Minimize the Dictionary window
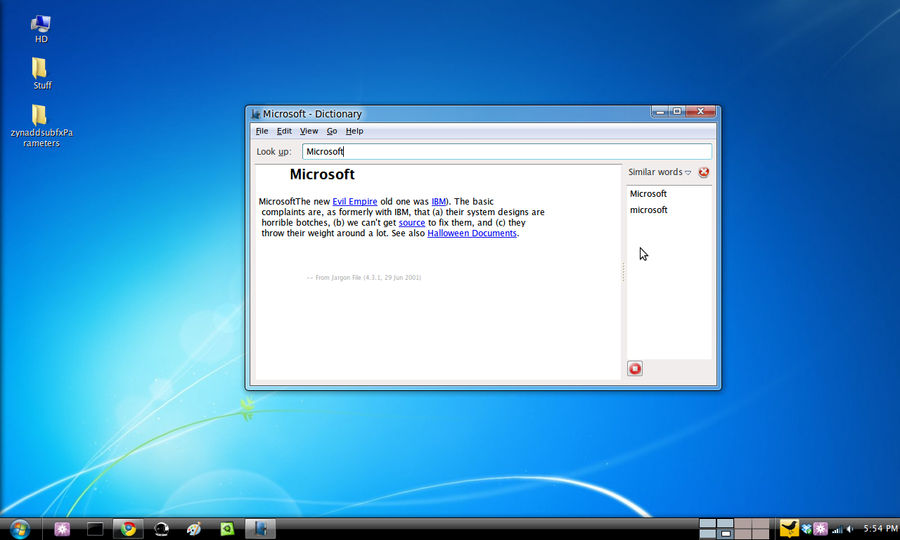The image size is (900, 540). [x=660, y=111]
